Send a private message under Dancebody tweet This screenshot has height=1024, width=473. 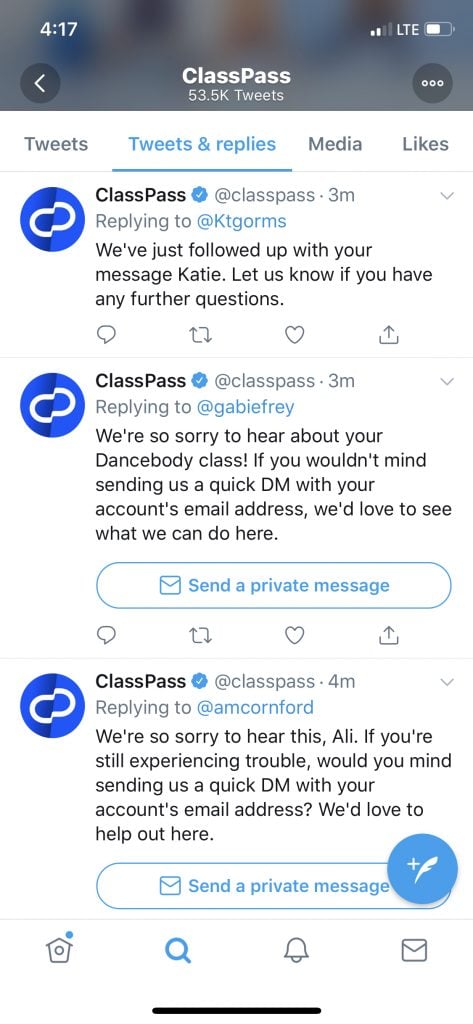point(274,585)
